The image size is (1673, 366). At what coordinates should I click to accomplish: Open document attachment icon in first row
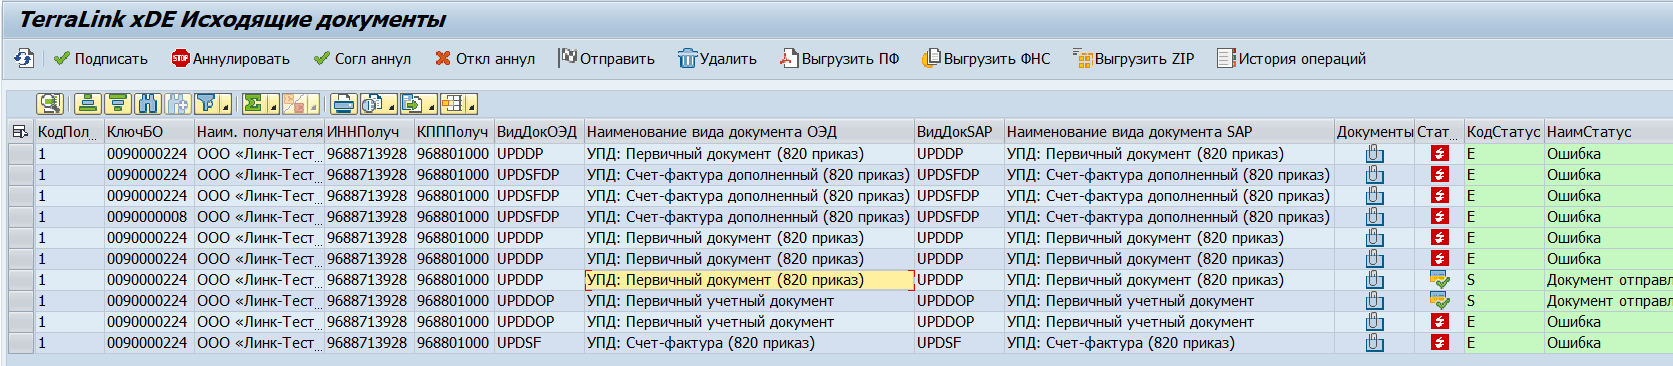[1375, 154]
